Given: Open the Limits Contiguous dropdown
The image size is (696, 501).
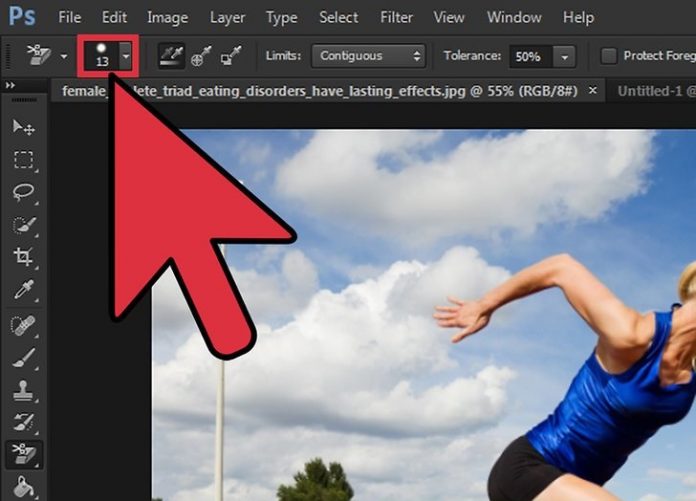Looking at the screenshot, I should pyautogui.click(x=367, y=56).
